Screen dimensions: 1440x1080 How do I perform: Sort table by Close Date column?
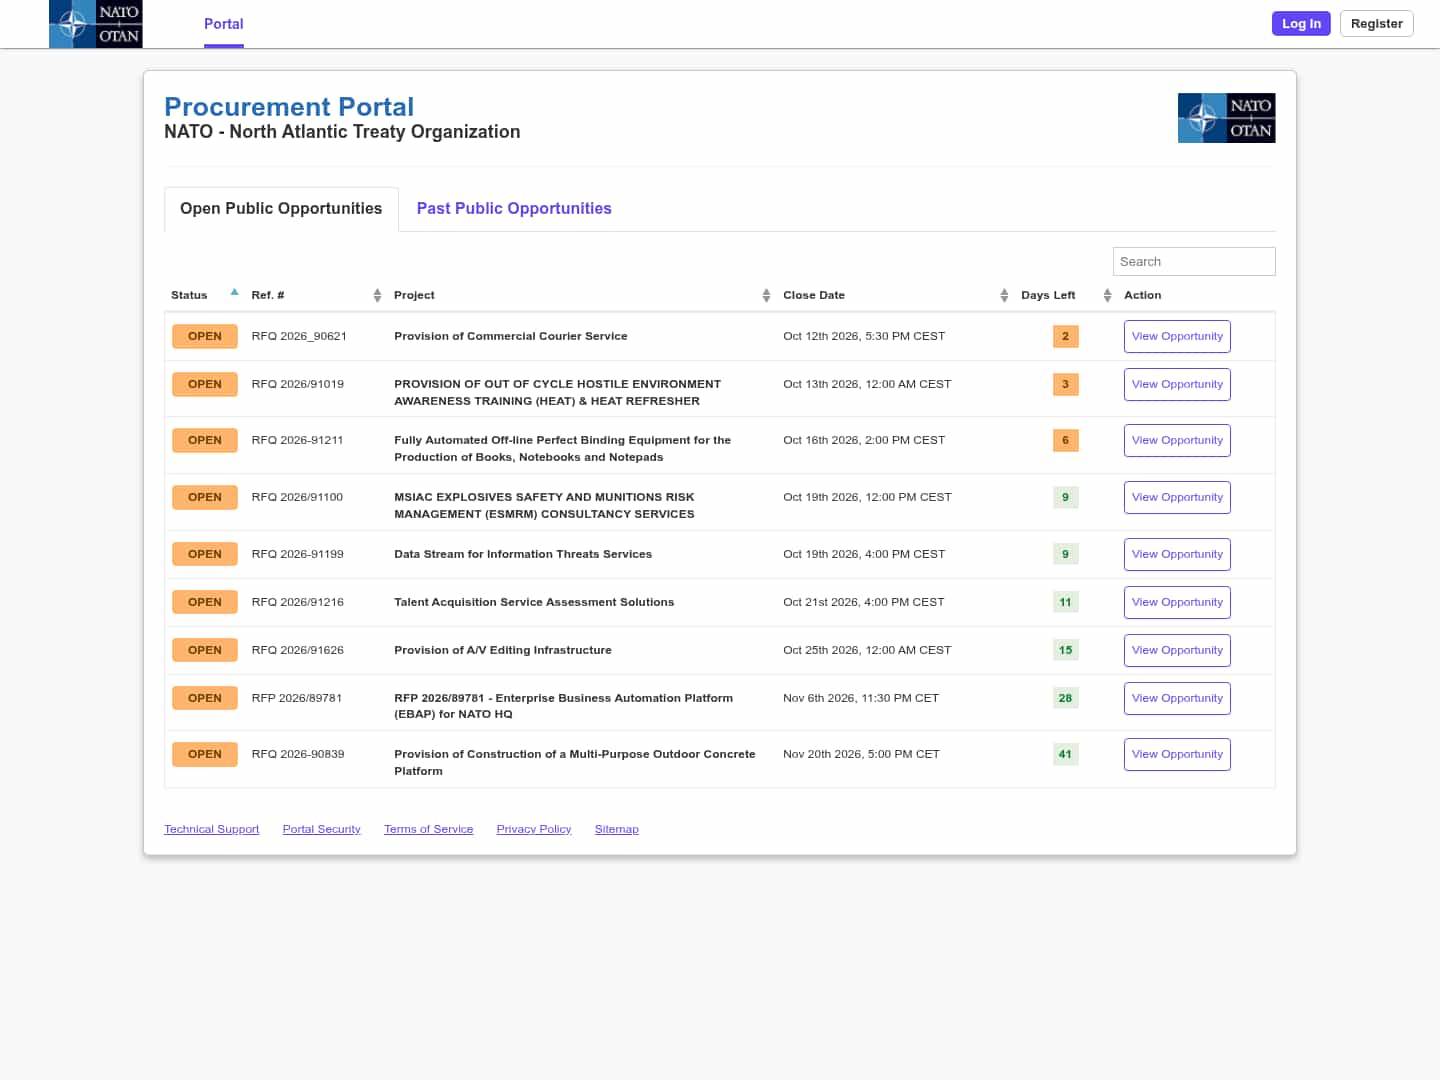pyautogui.click(x=1004, y=295)
